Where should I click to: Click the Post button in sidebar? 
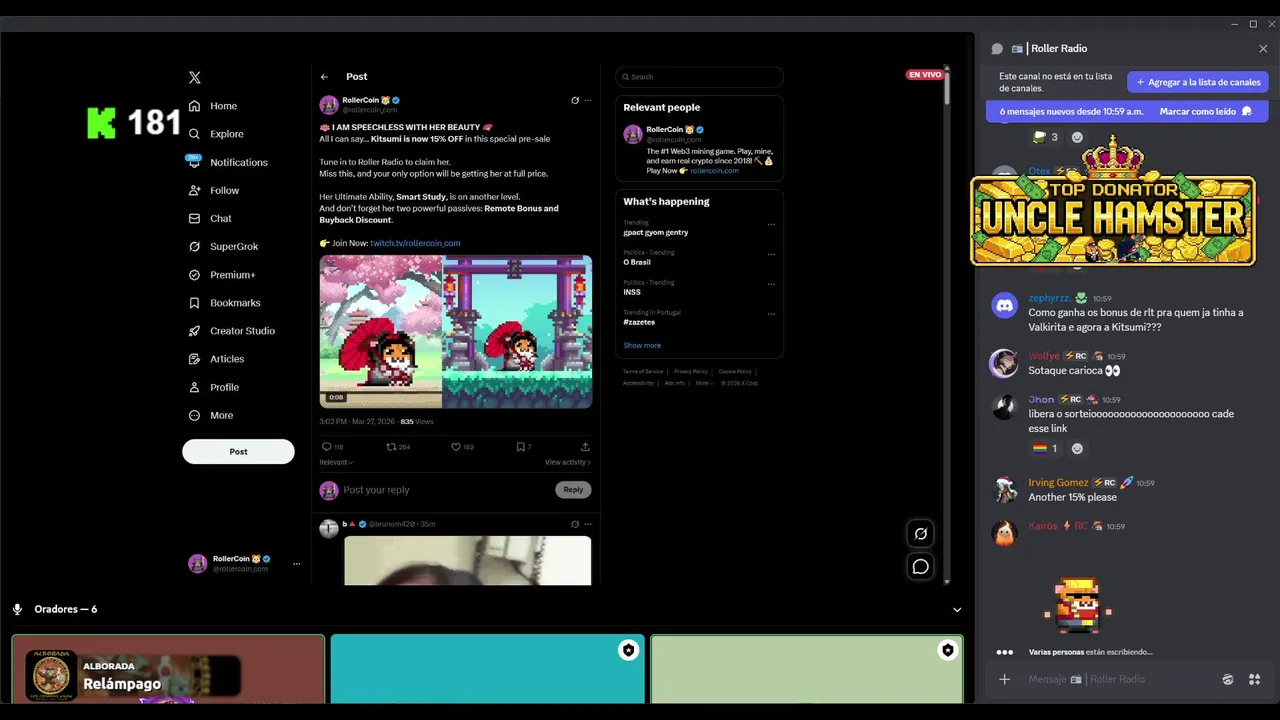[238, 451]
